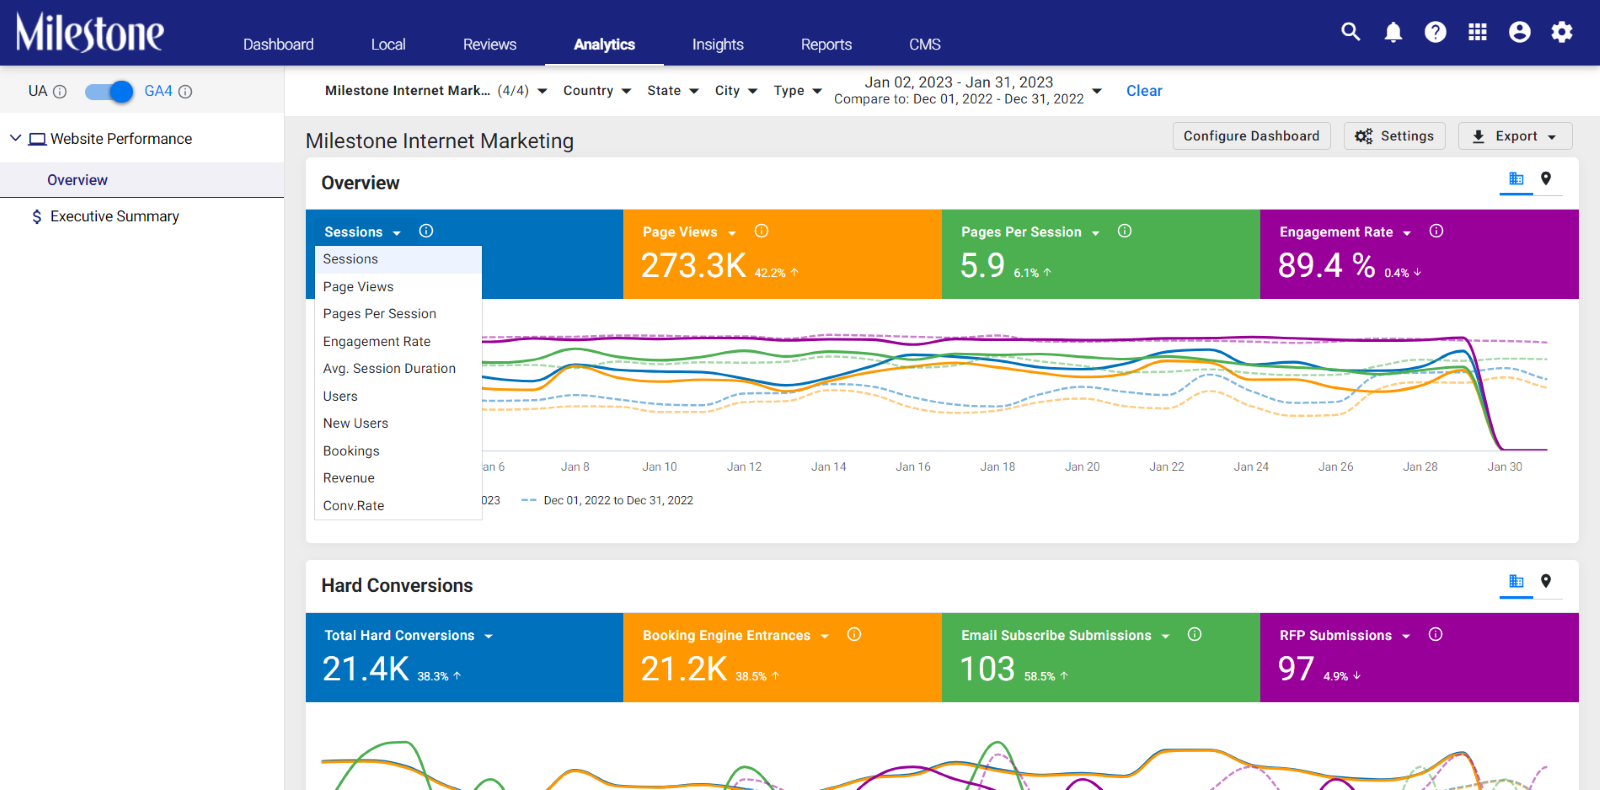Choose Conv.Rate from the metric list
This screenshot has height=790, width=1600.
click(x=398, y=506)
